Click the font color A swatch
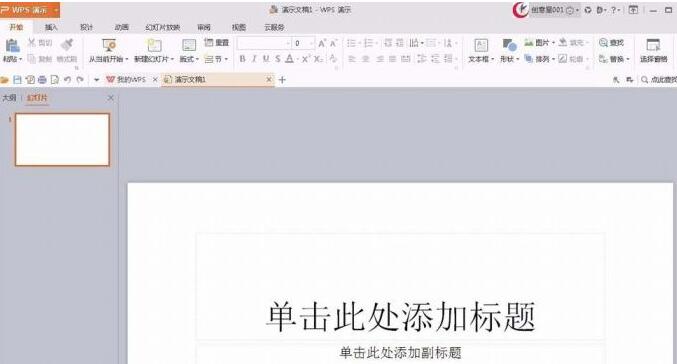The height and width of the screenshot is (364, 677). (x=290, y=59)
